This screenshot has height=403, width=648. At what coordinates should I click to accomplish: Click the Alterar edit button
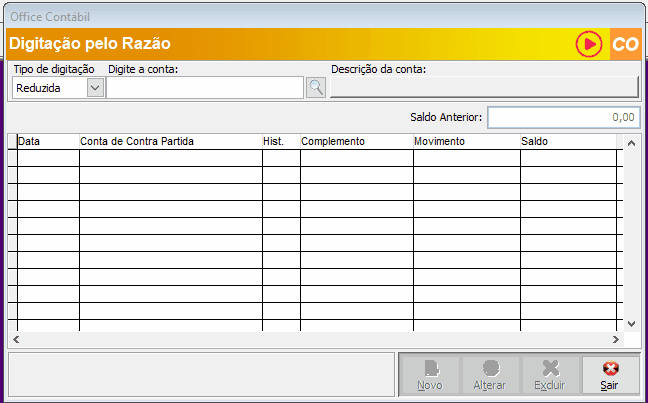click(489, 374)
